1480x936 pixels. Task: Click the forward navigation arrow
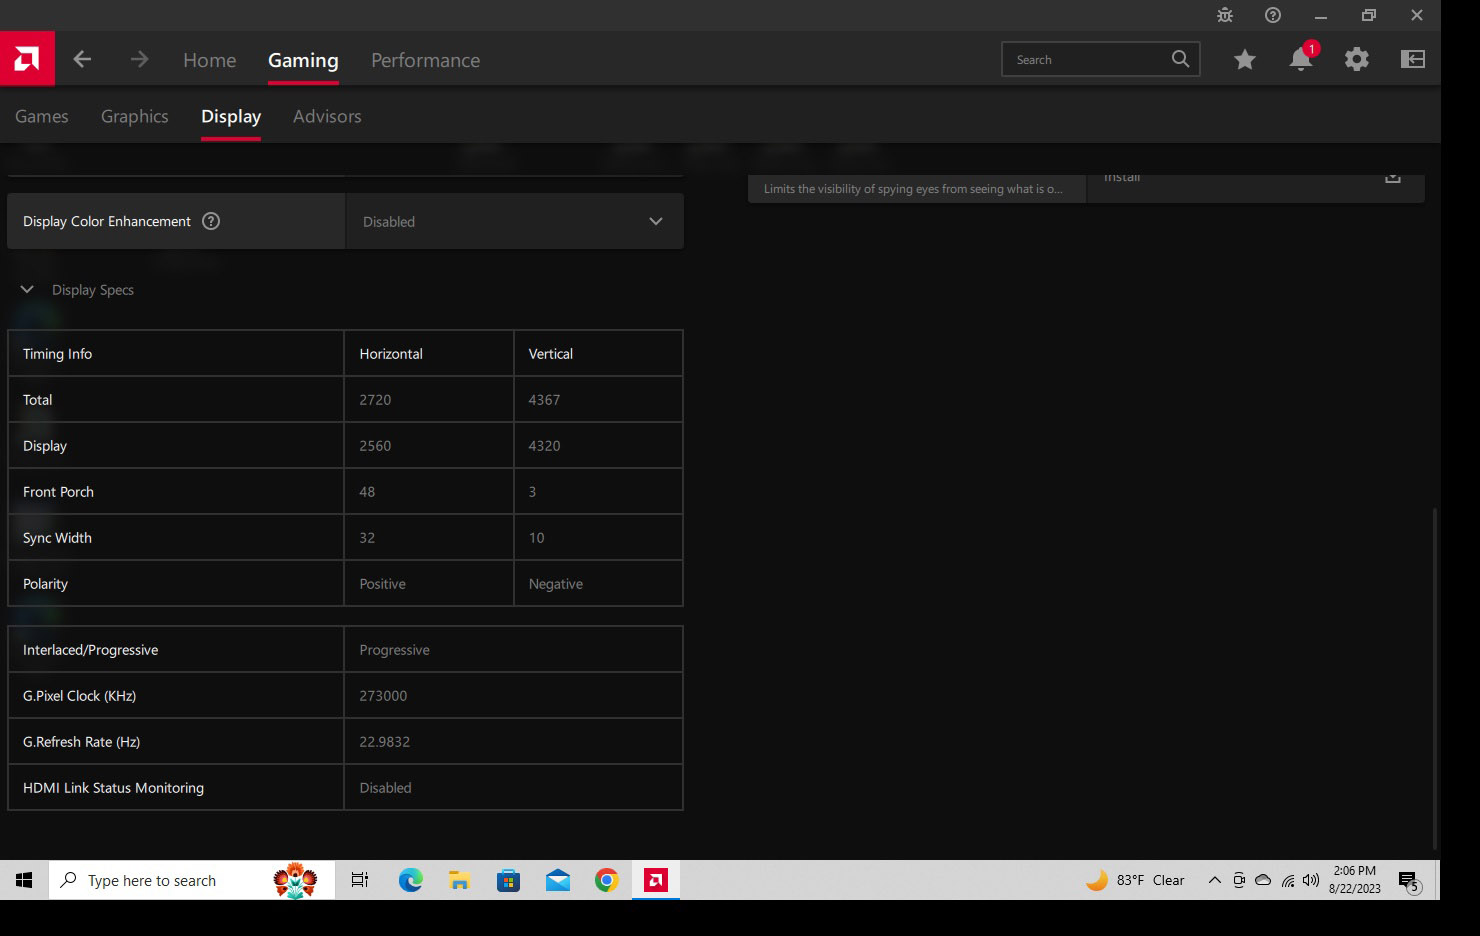tap(139, 60)
